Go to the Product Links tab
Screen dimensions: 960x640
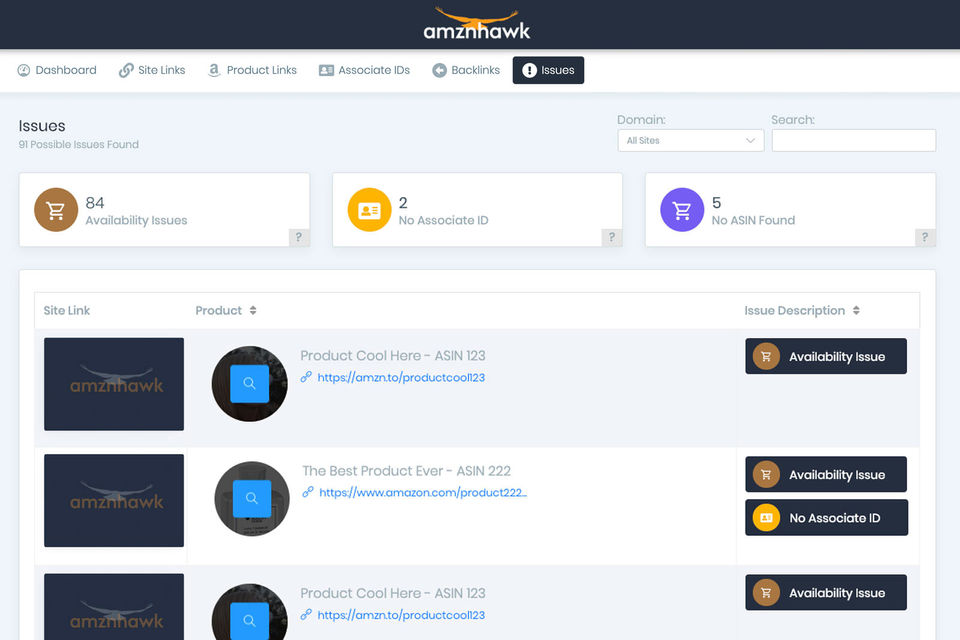tap(252, 70)
